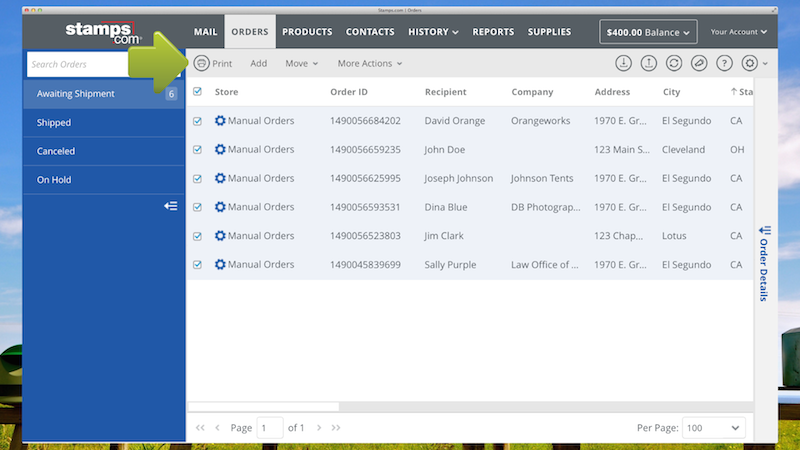Viewport: 800px width, 450px height.
Task: Collapse the left sidebar panel
Action: pyautogui.click(x=171, y=206)
